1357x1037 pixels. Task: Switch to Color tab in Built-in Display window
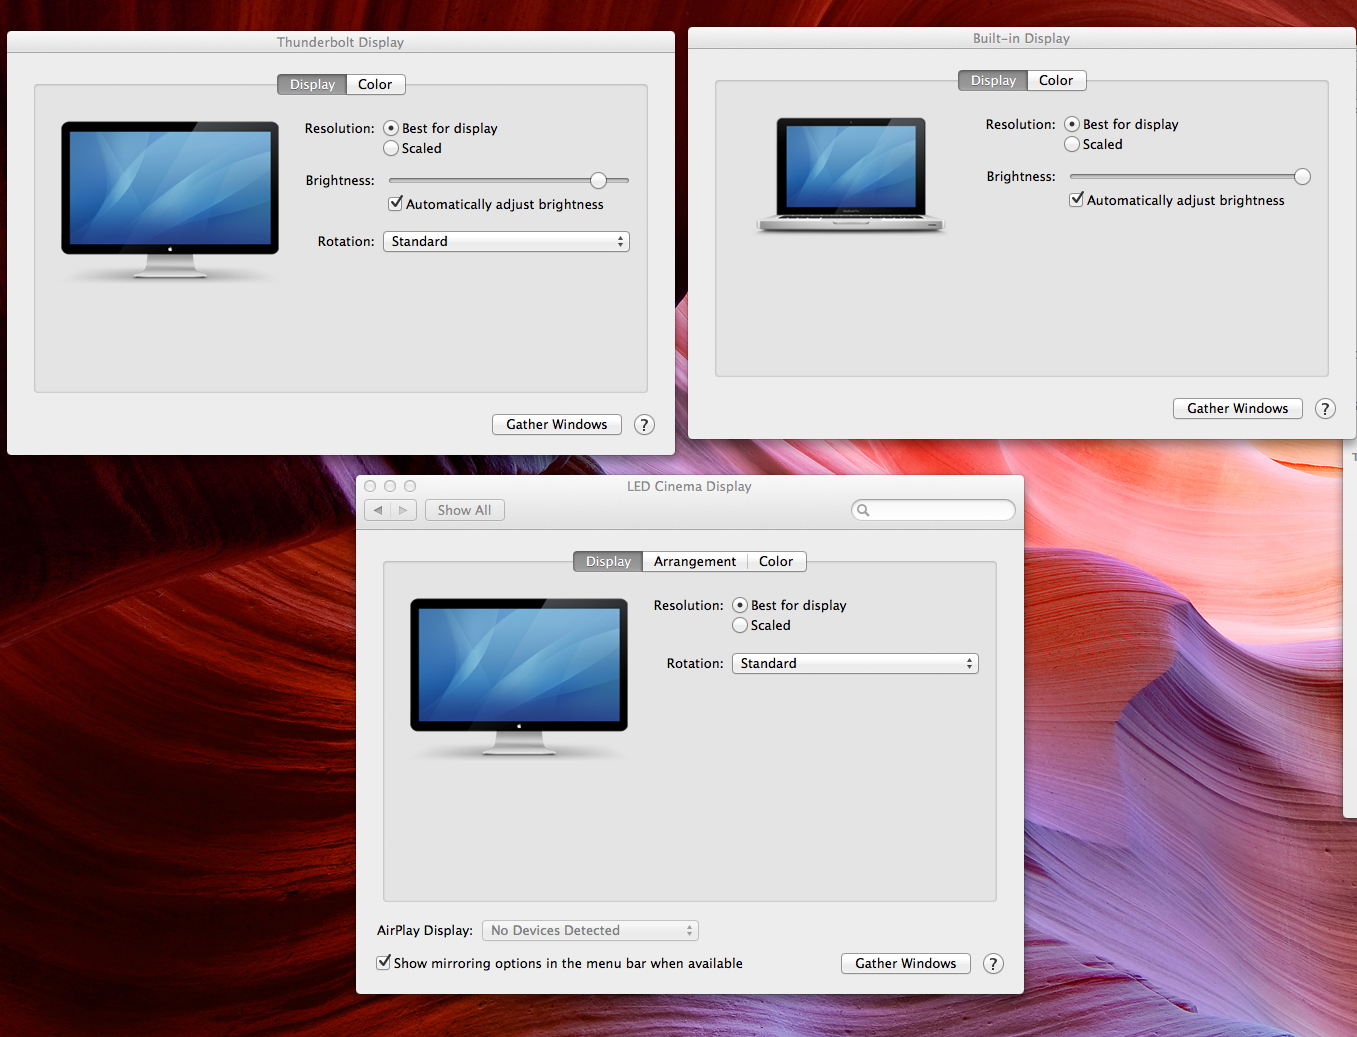pos(1057,81)
